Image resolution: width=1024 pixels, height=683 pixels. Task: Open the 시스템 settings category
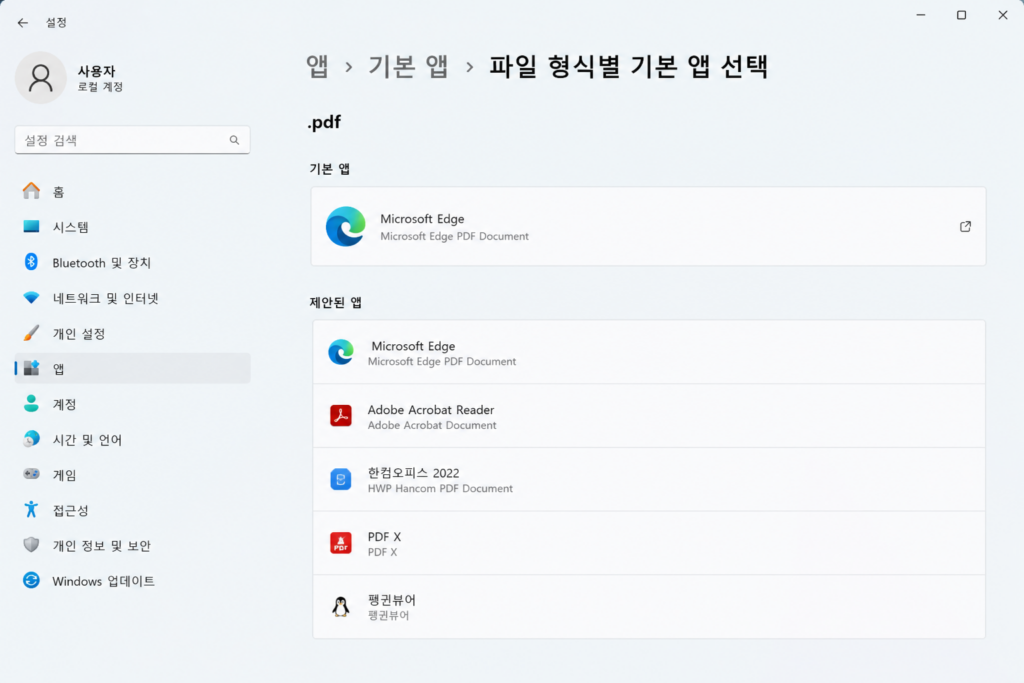tap(133, 227)
